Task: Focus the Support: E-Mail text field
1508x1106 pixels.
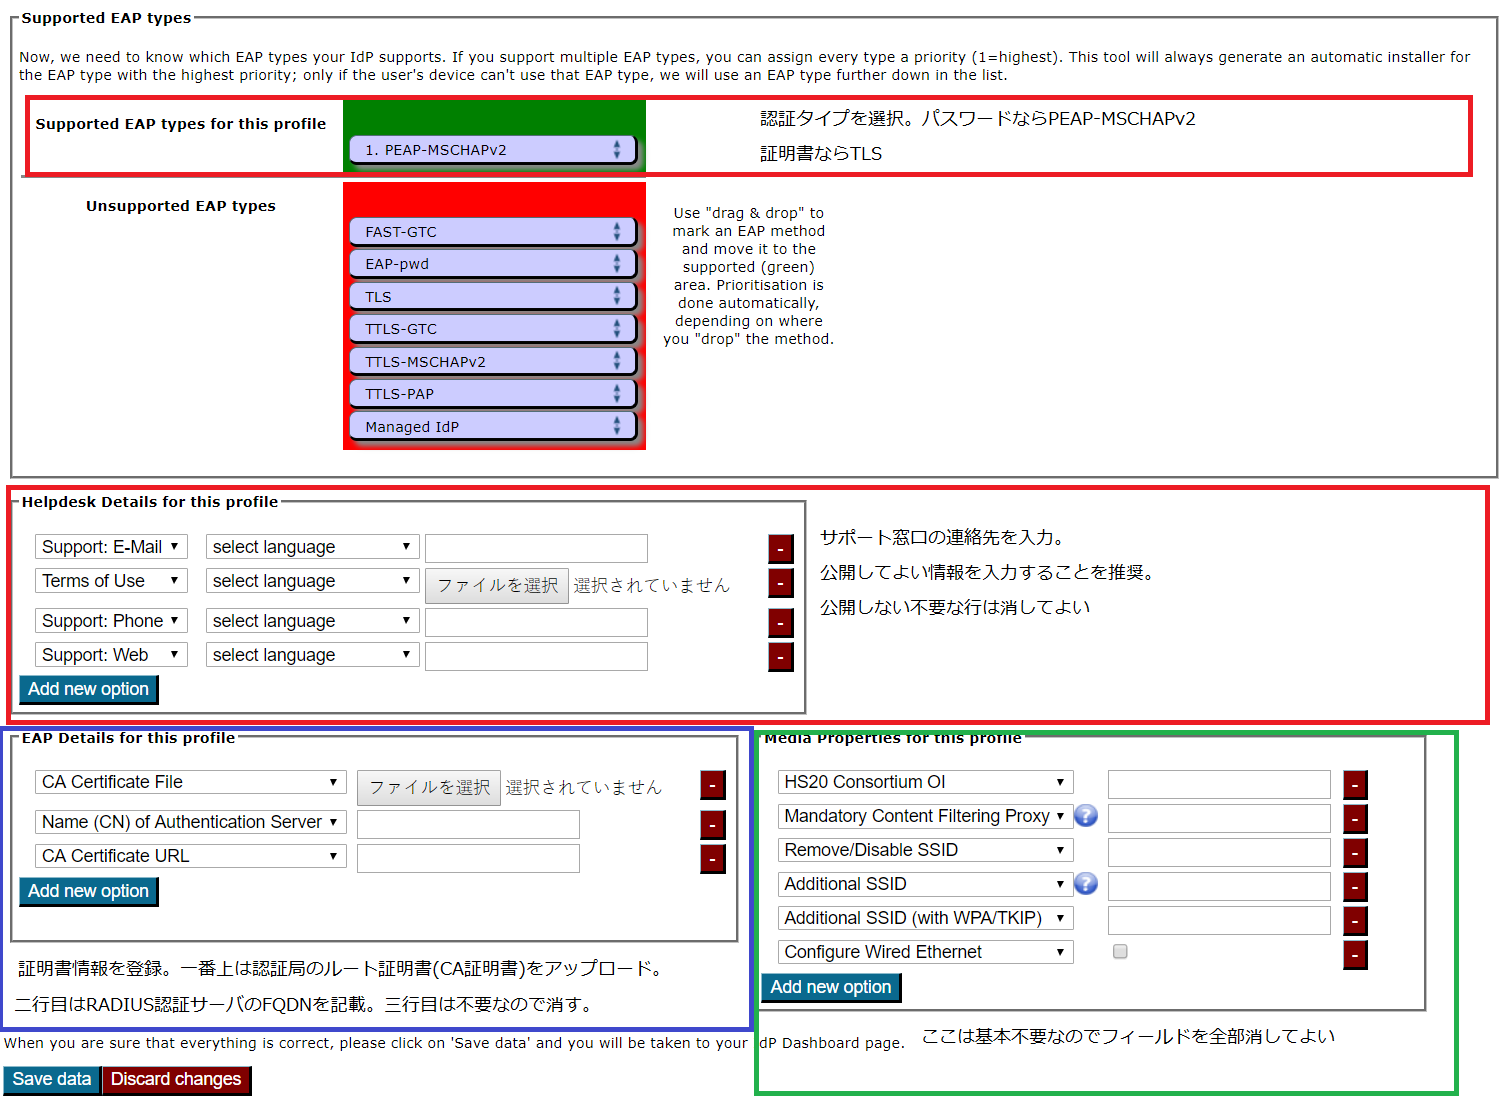Action: (x=536, y=548)
